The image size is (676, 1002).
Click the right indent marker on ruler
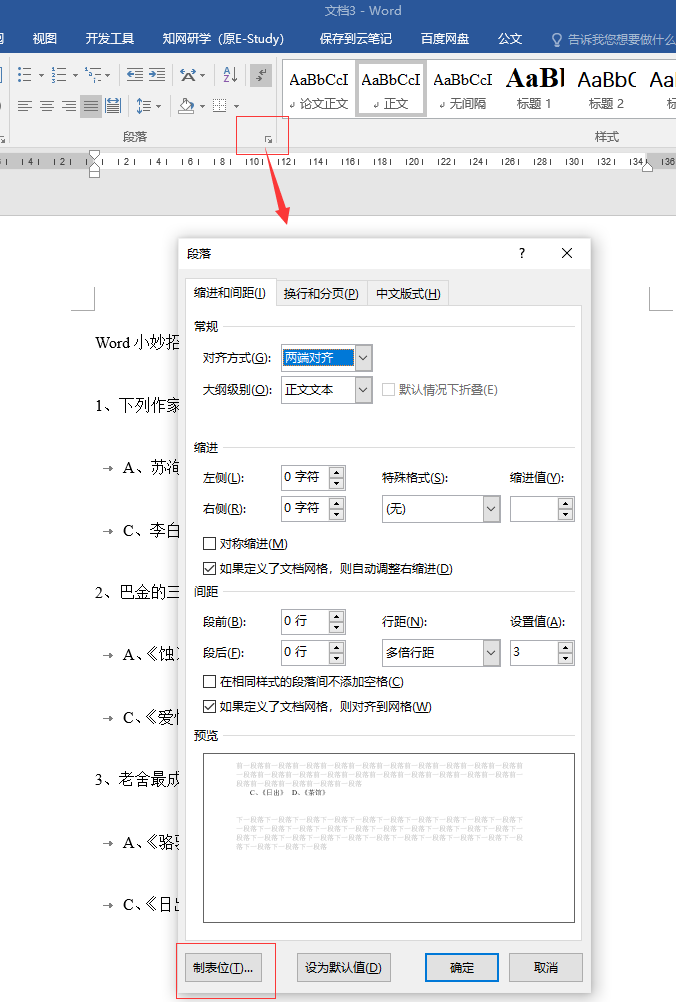point(647,167)
